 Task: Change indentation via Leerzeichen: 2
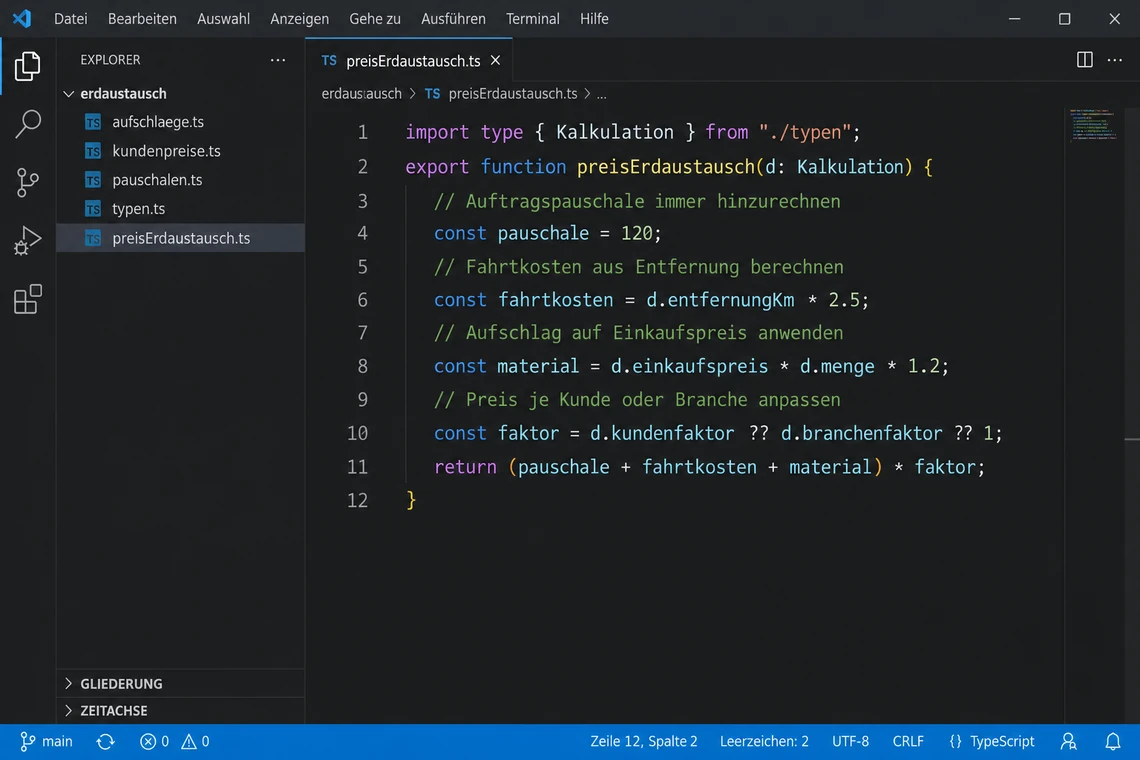click(x=764, y=741)
